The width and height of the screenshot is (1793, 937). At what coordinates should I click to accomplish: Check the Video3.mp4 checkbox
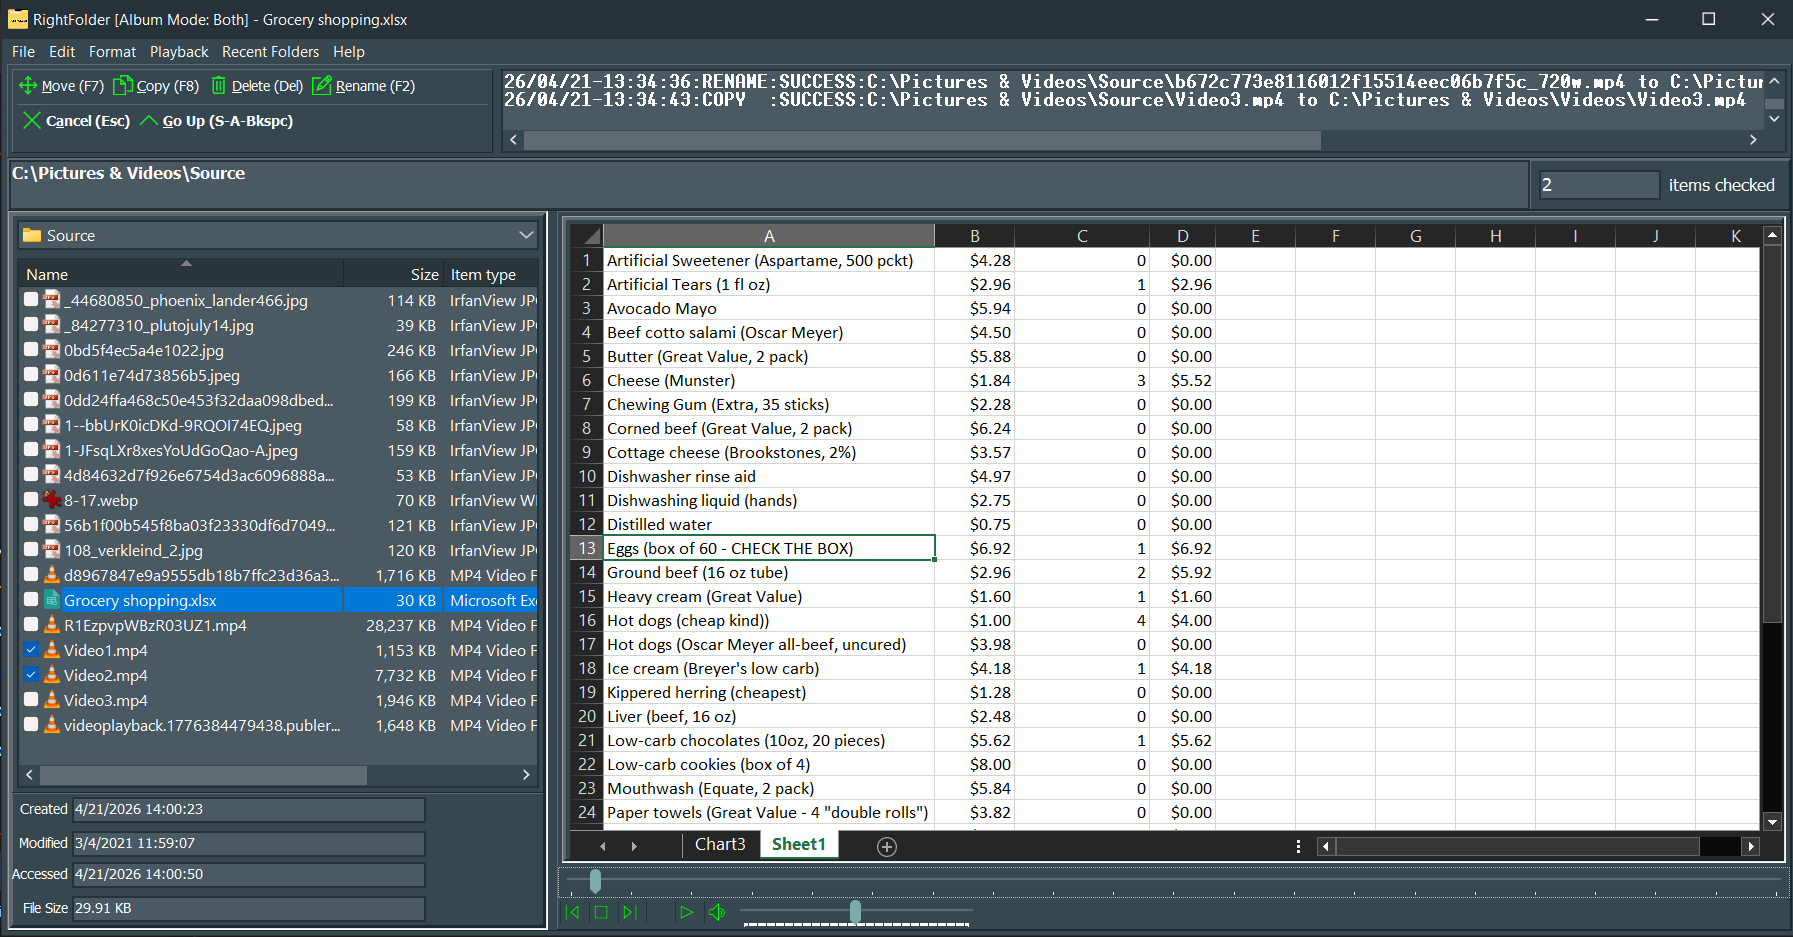30,700
